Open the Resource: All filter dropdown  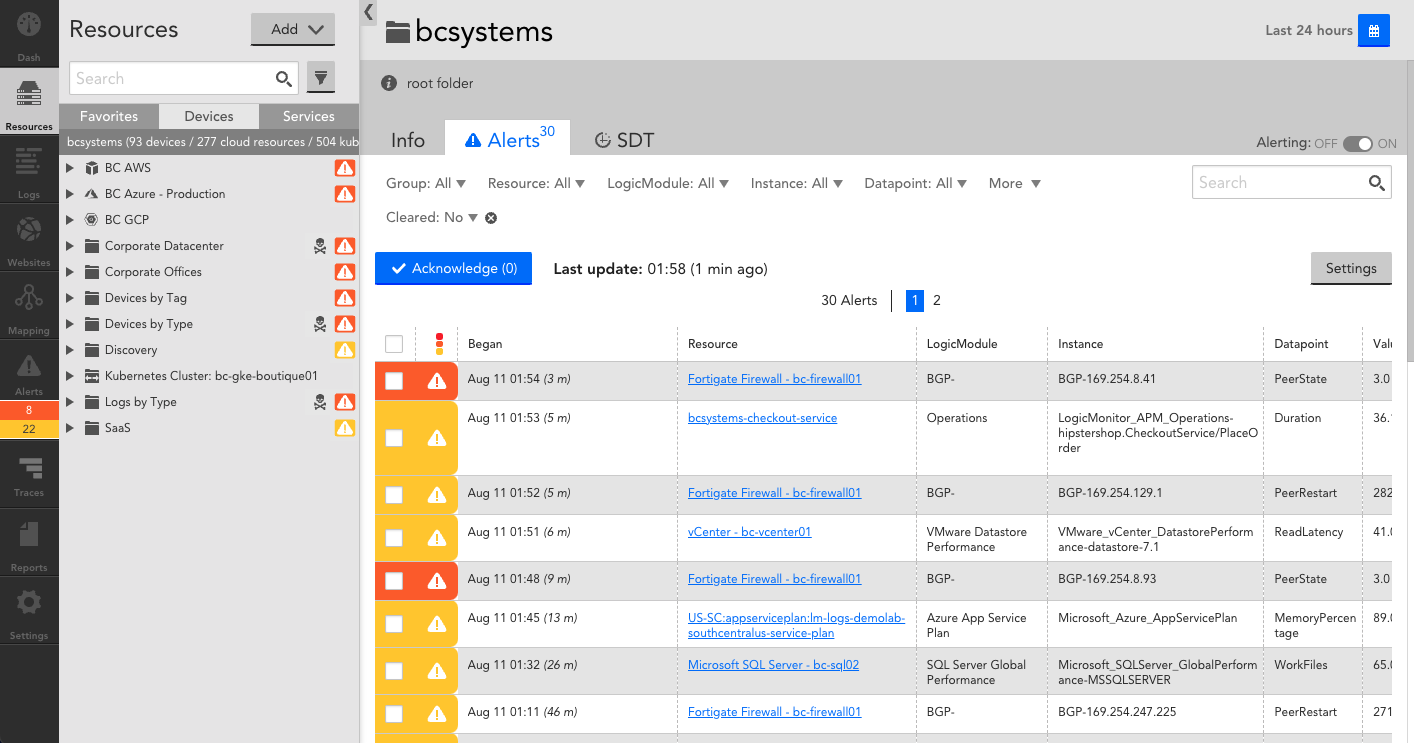click(536, 184)
